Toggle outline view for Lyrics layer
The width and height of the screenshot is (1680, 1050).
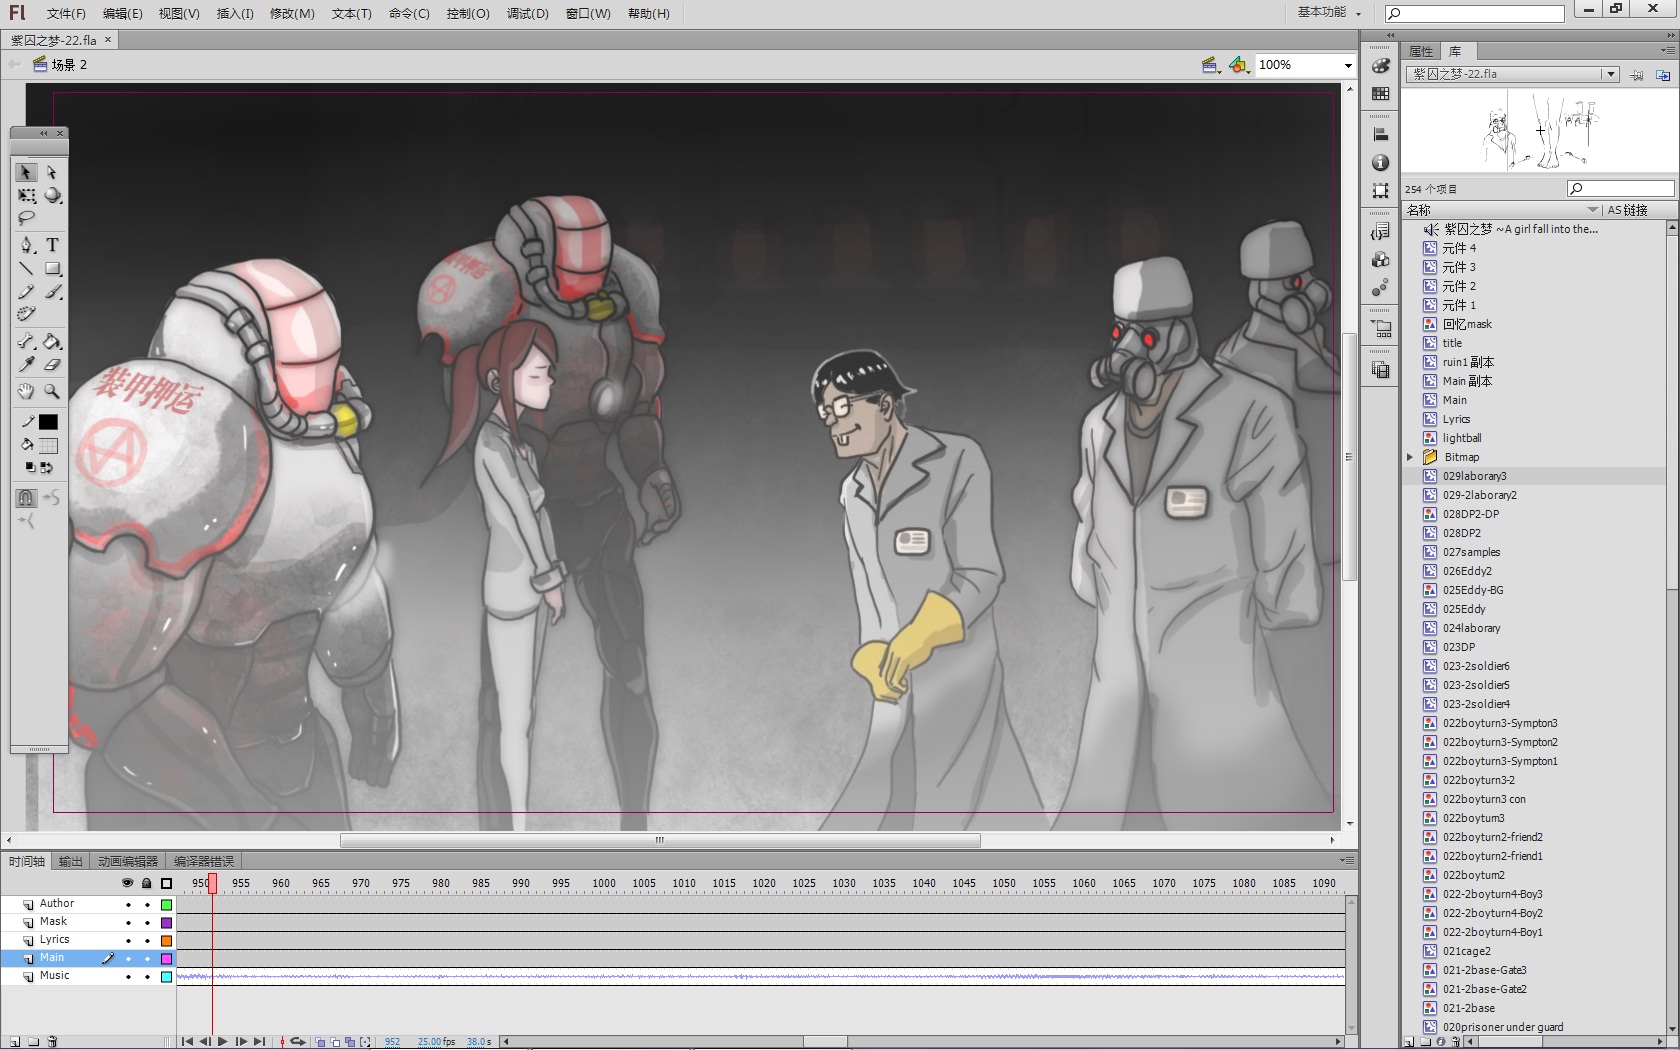(166, 941)
